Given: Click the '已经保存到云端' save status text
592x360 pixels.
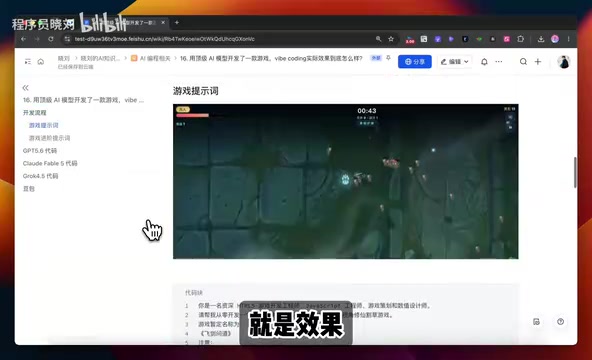Looking at the screenshot, I should [x=76, y=67].
